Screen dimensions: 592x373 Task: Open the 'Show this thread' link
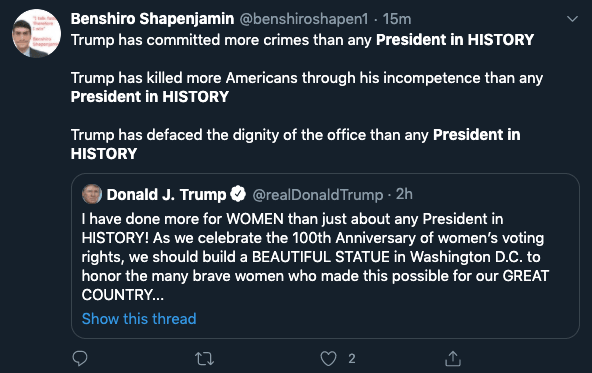tap(139, 319)
